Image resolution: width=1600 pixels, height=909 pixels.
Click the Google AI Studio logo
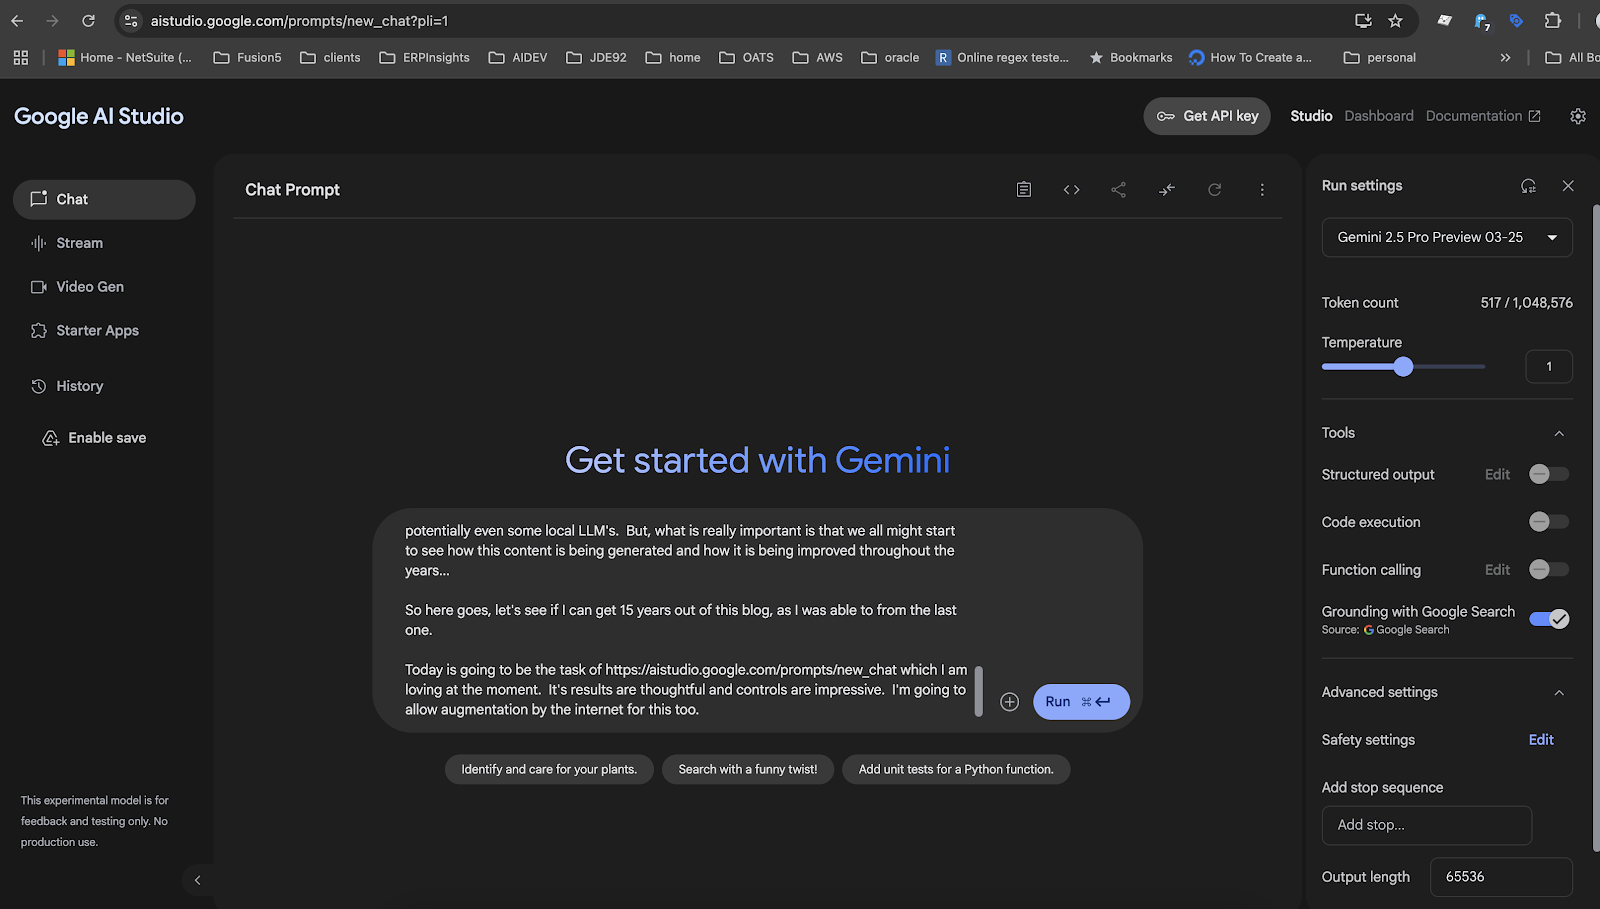point(99,116)
